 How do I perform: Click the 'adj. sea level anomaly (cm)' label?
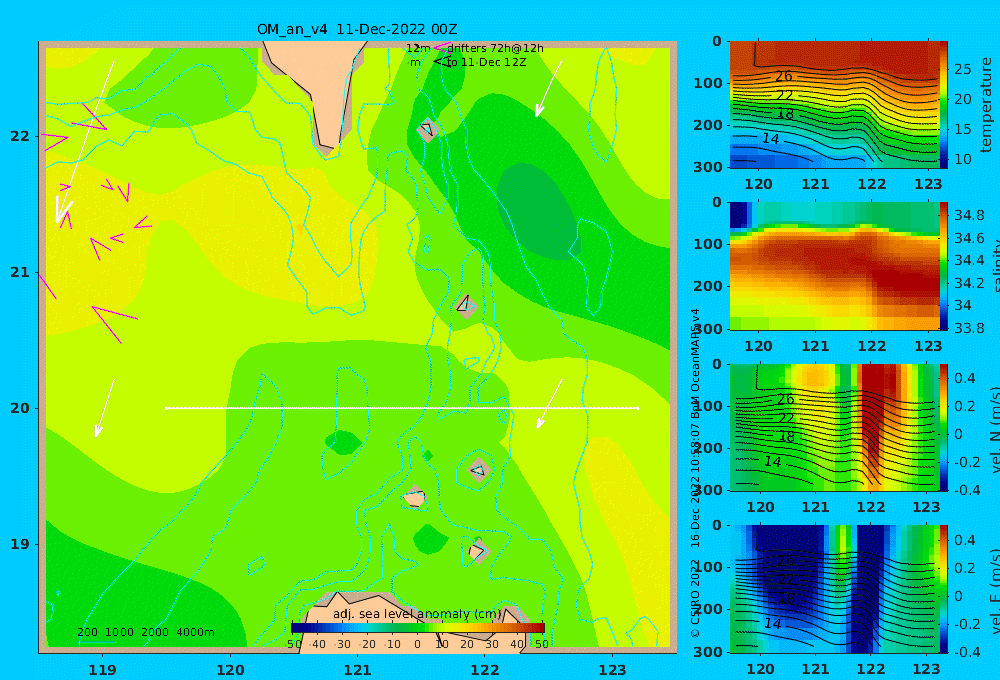pos(417,614)
